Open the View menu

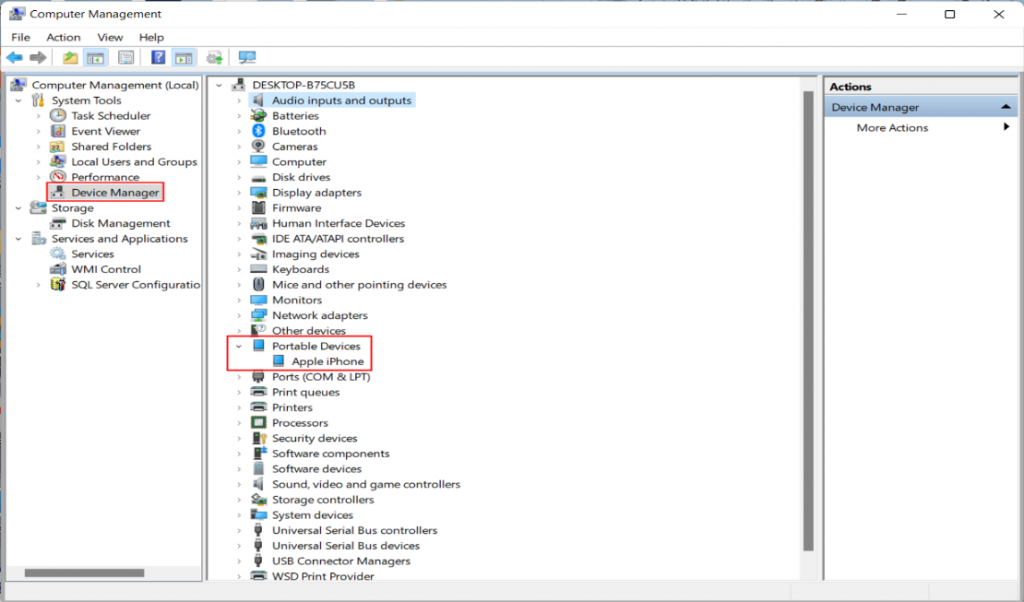point(110,36)
